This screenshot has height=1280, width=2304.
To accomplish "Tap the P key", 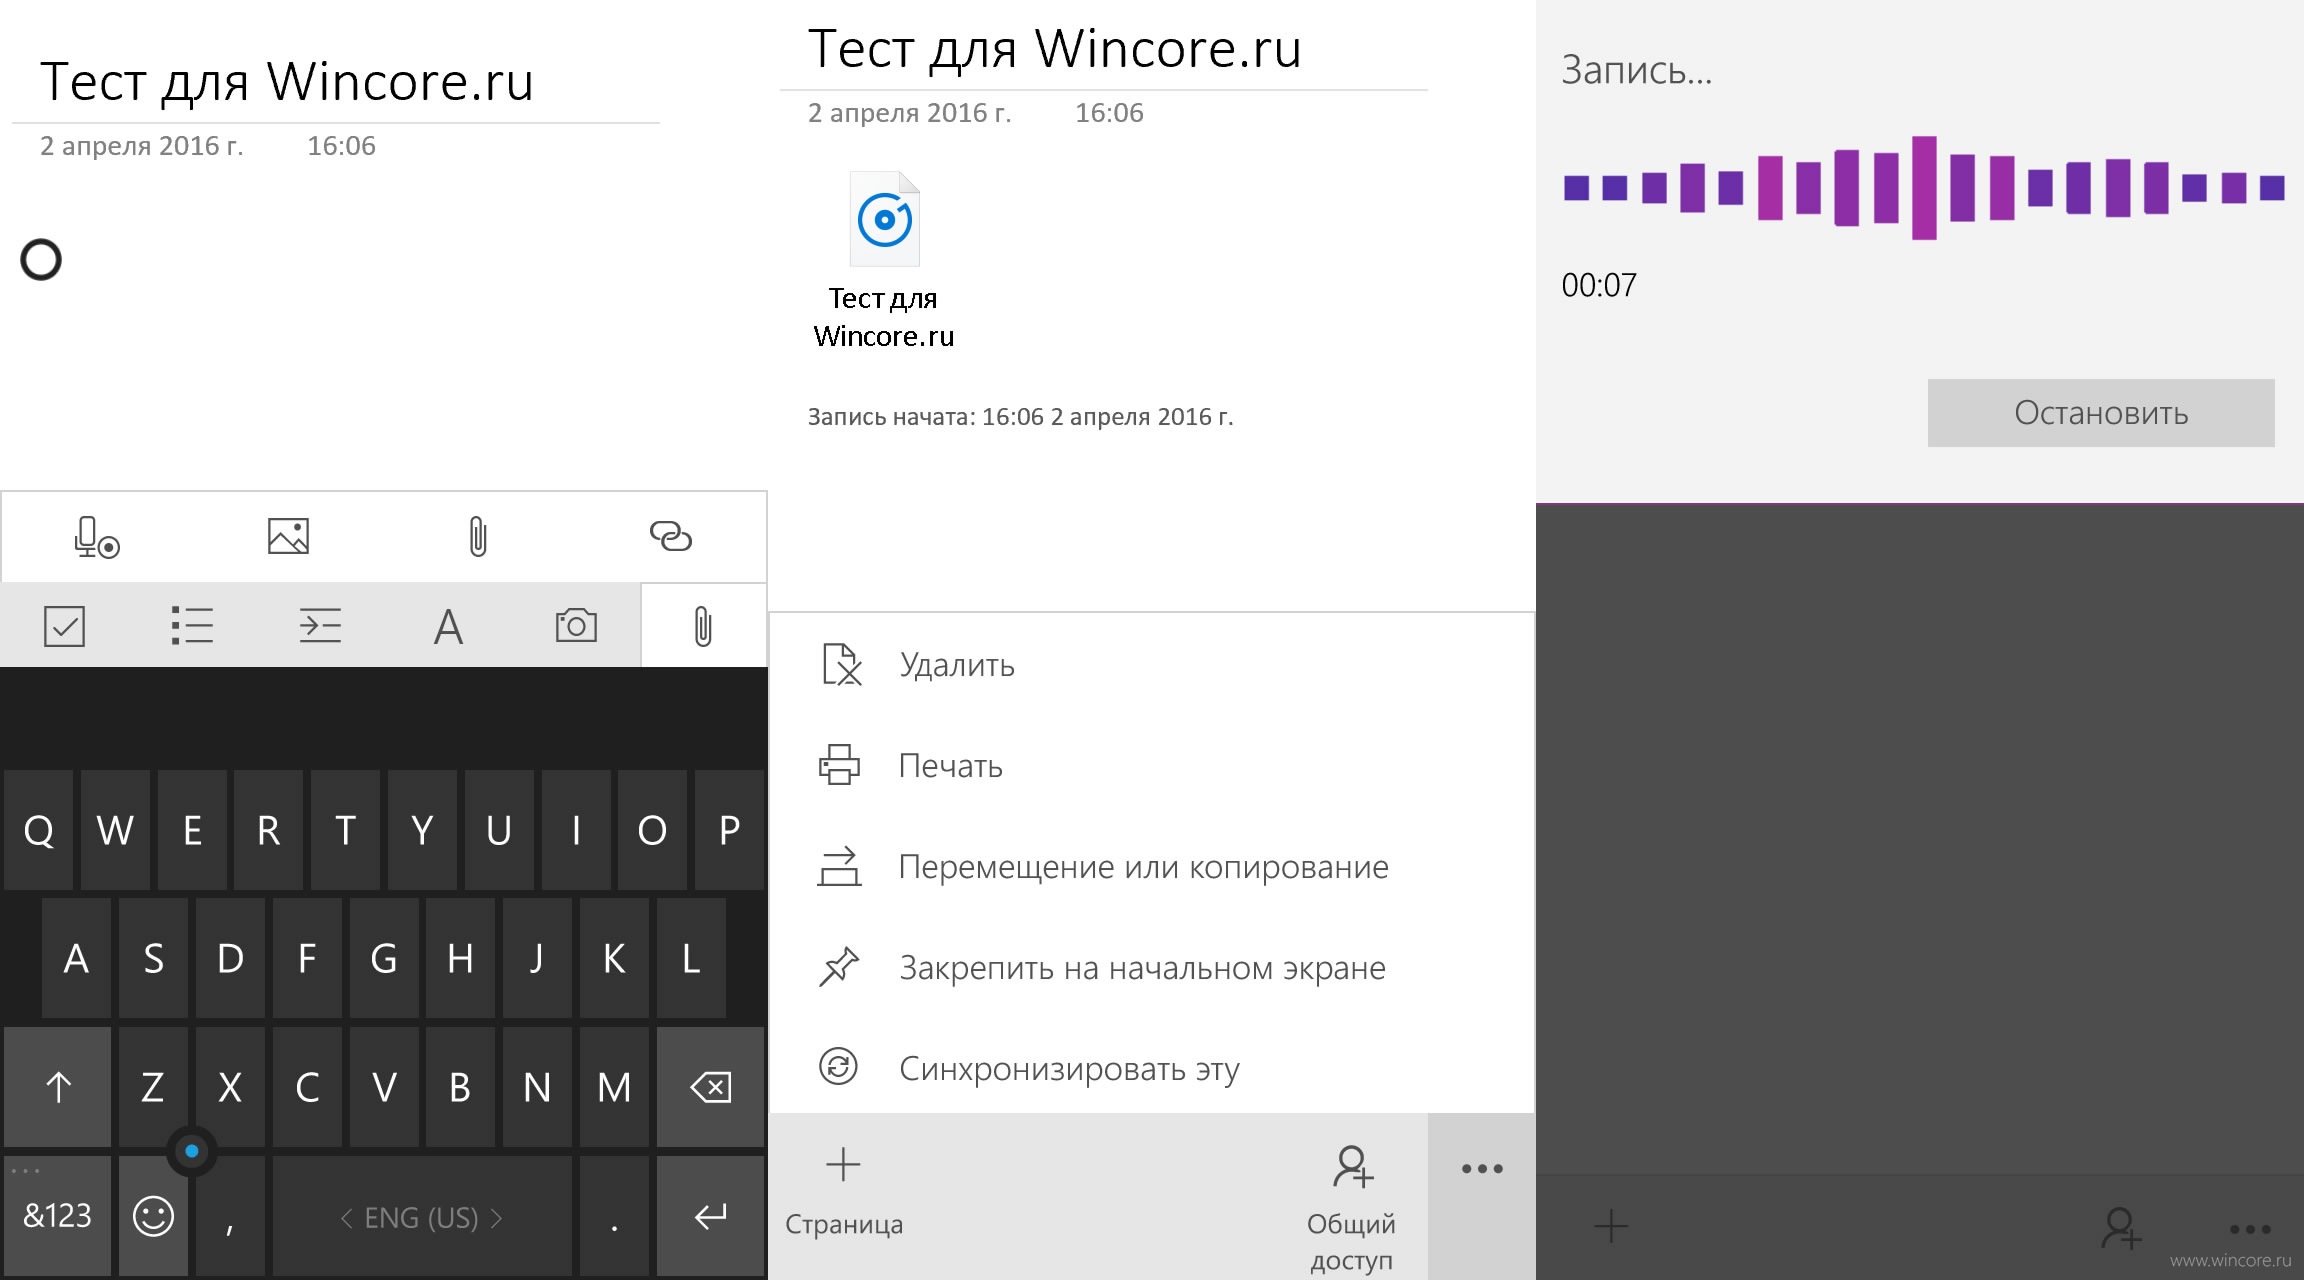I will (729, 830).
